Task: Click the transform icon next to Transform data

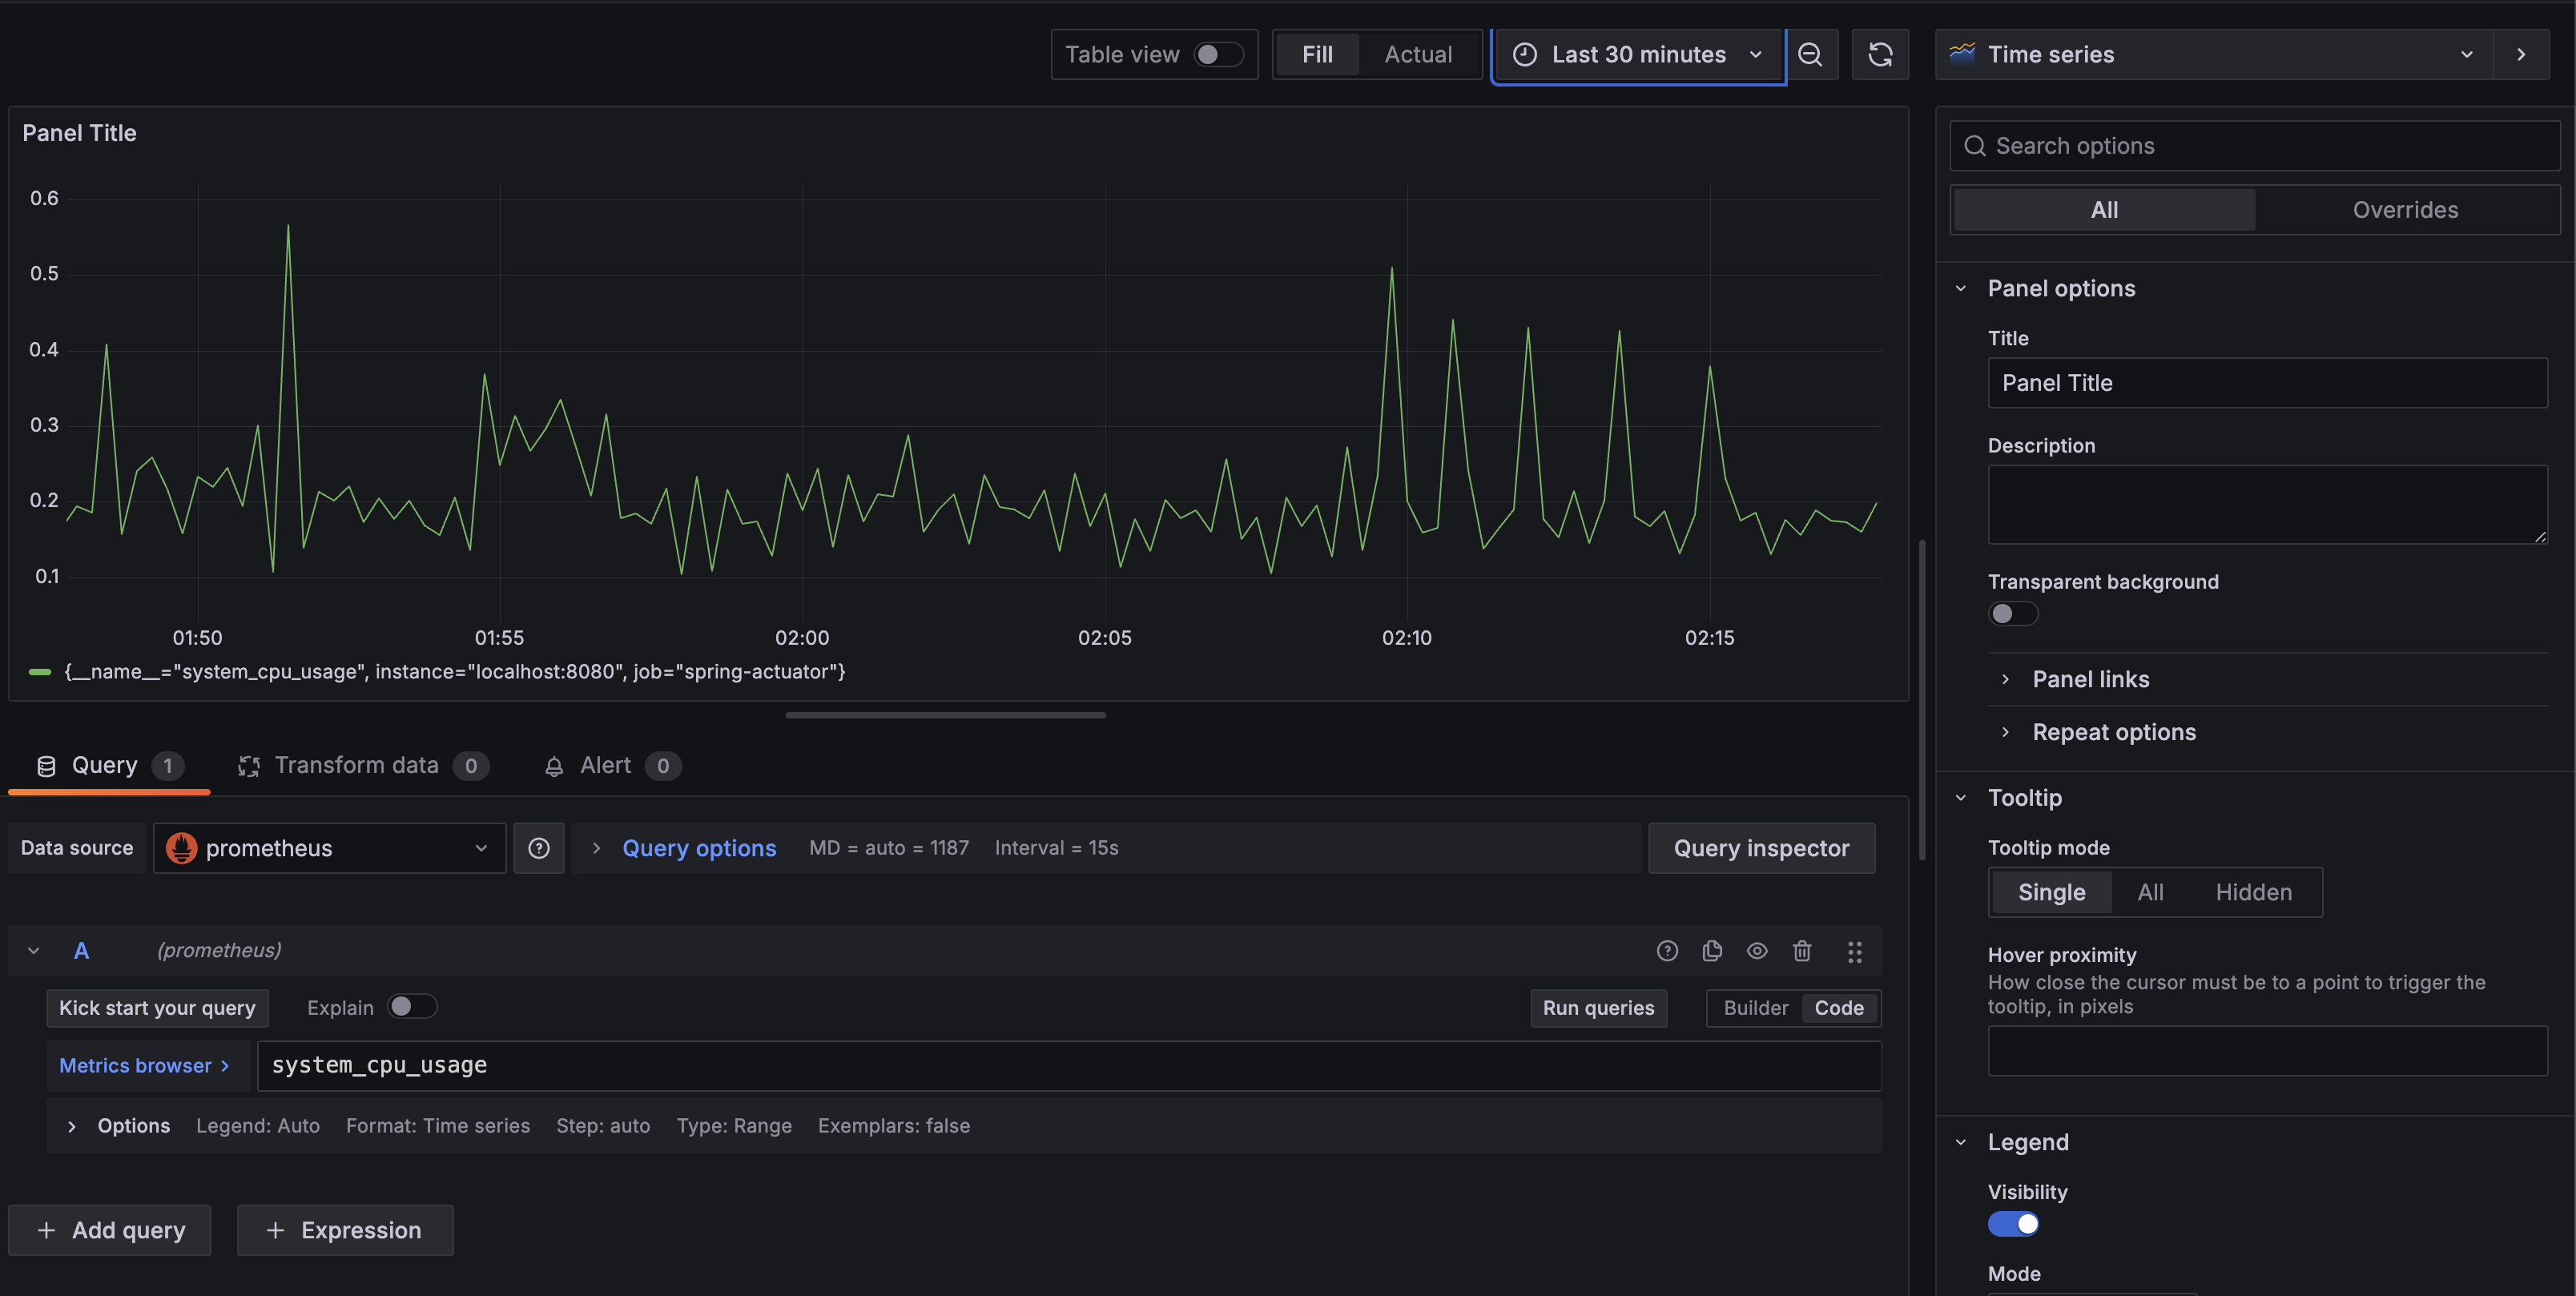Action: point(248,766)
